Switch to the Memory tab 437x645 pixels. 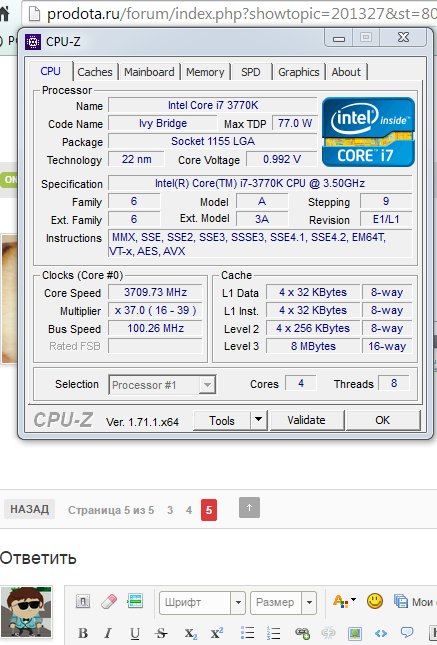[x=205, y=72]
